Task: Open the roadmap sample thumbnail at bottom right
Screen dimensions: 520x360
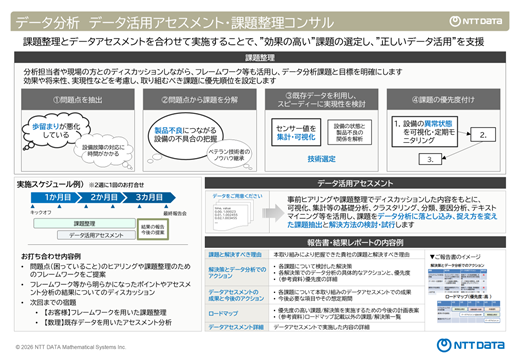Action: point(468,312)
